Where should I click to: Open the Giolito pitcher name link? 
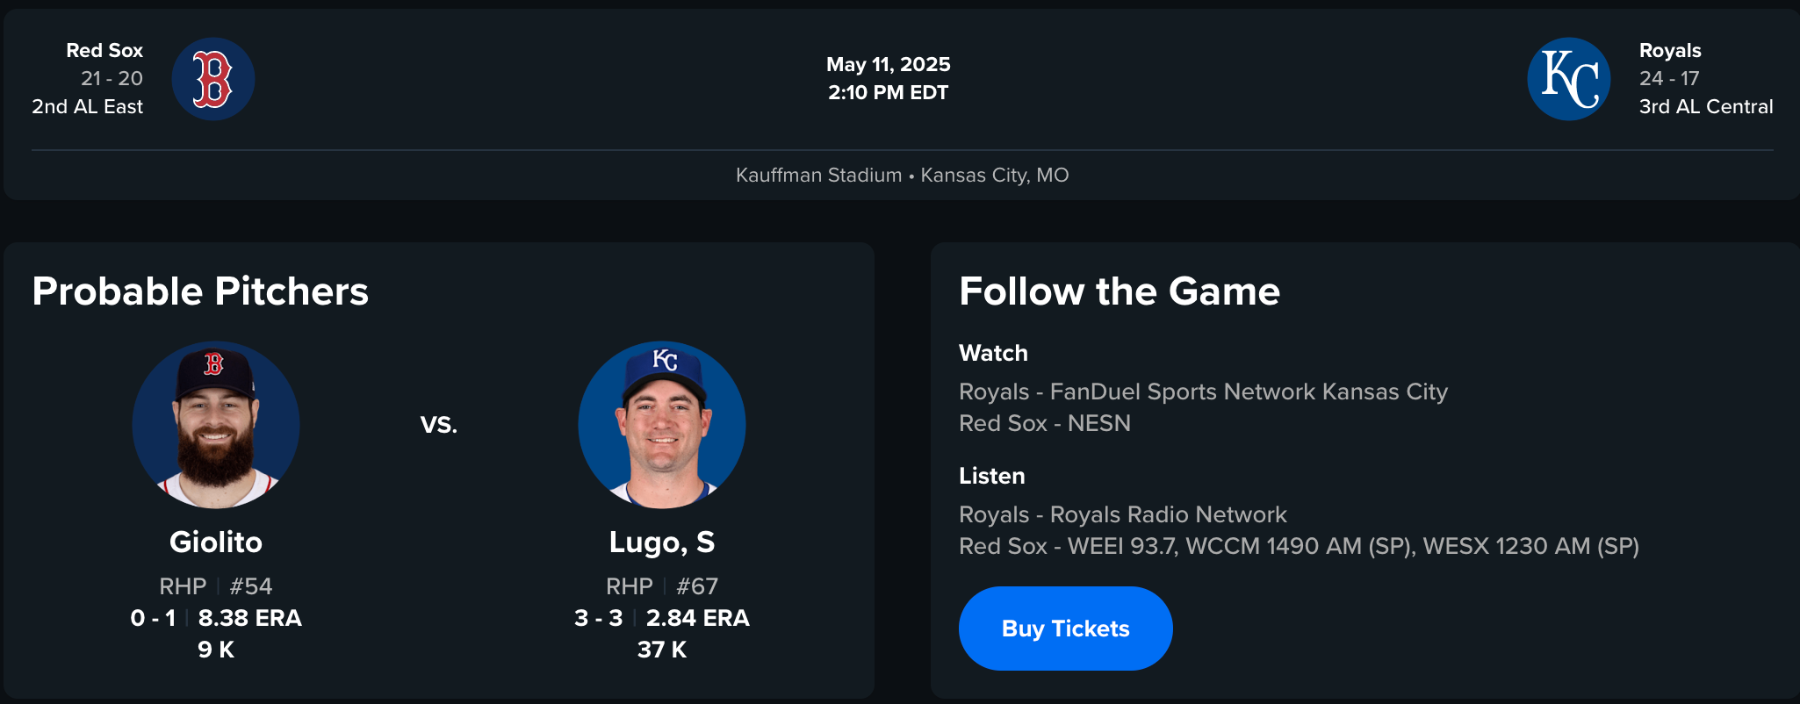pos(216,542)
